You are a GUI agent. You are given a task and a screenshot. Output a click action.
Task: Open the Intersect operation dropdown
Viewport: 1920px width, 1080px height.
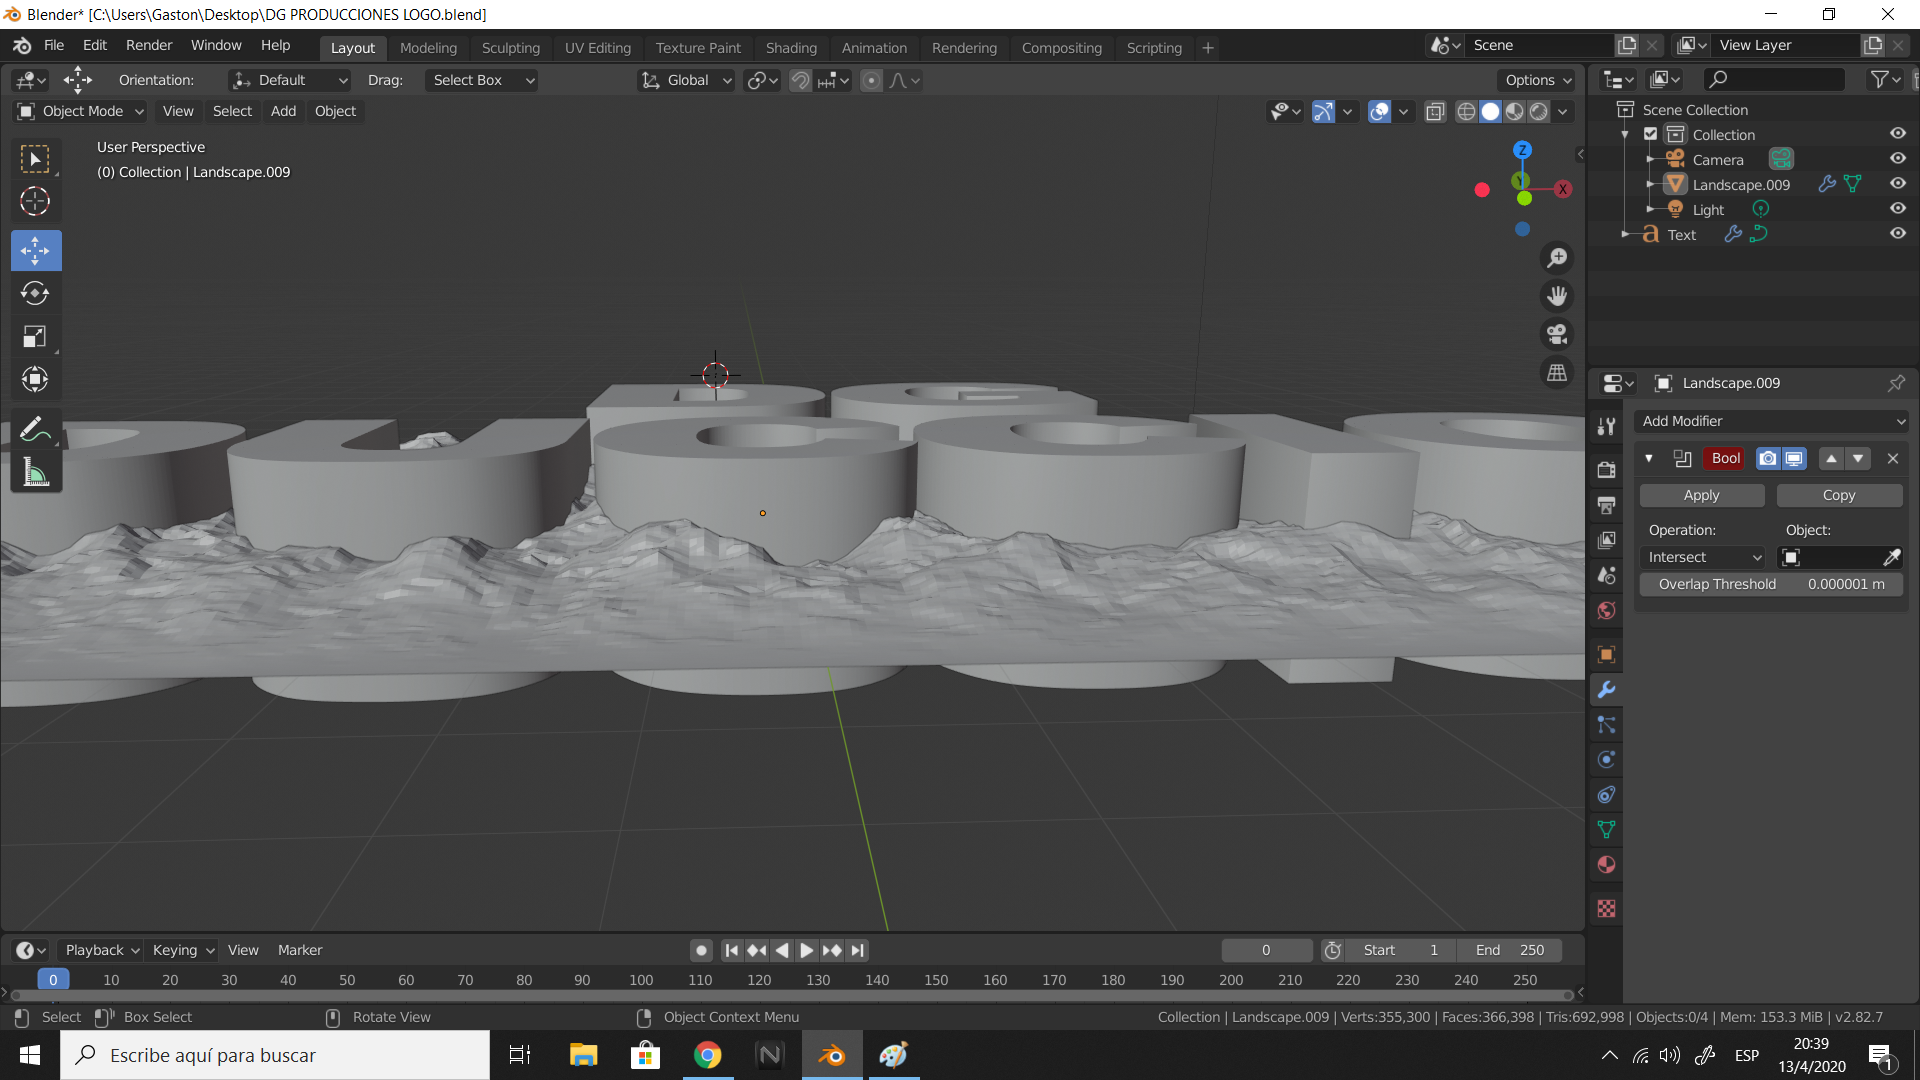pyautogui.click(x=1703, y=557)
